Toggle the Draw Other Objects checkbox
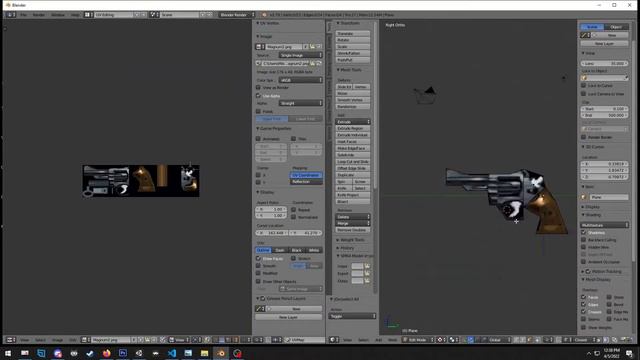 (x=258, y=281)
